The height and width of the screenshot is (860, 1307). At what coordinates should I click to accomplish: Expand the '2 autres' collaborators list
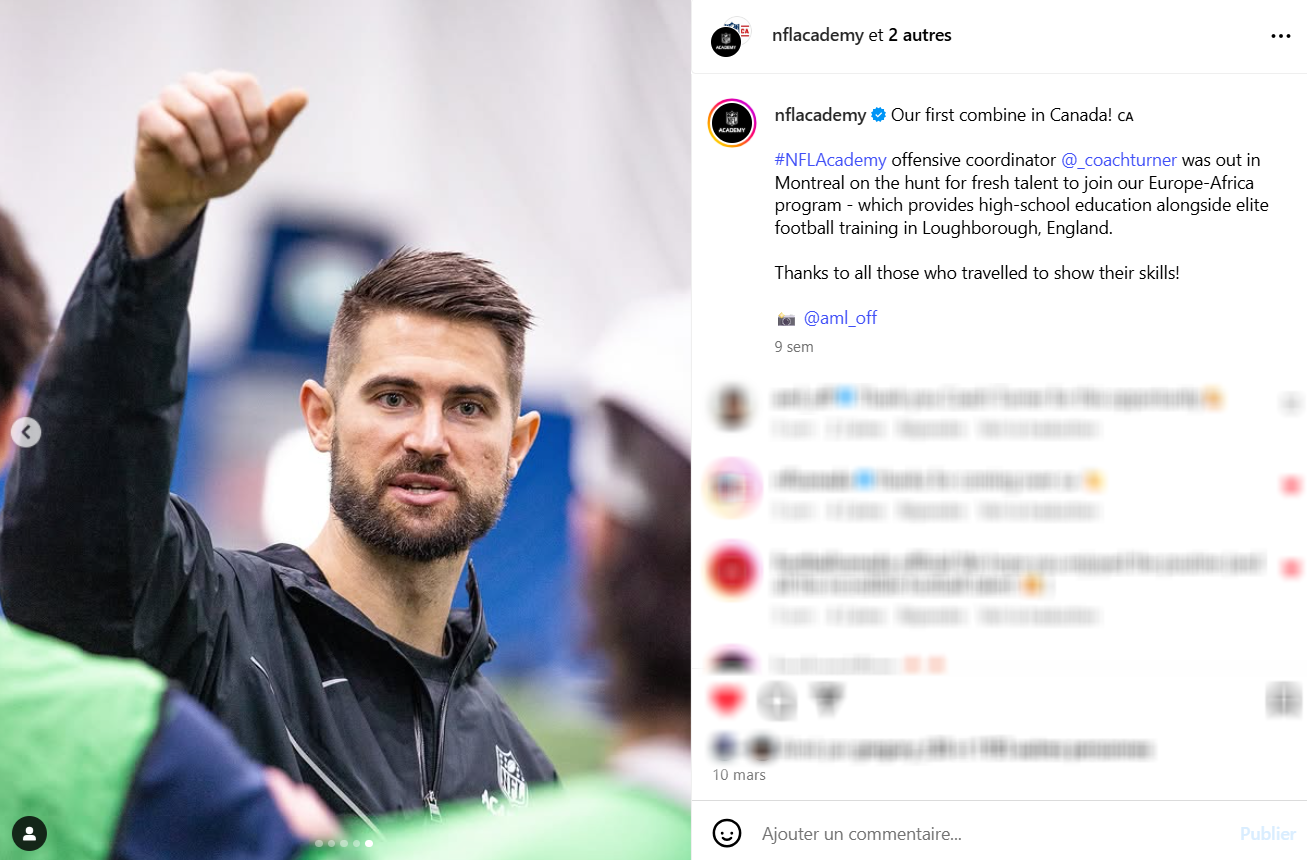[920, 35]
